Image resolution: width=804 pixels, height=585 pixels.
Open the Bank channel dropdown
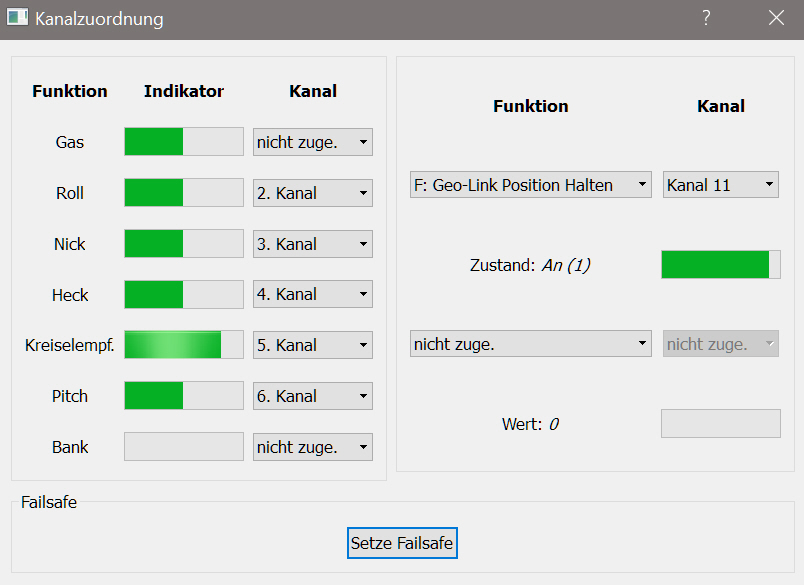pyautogui.click(x=312, y=447)
